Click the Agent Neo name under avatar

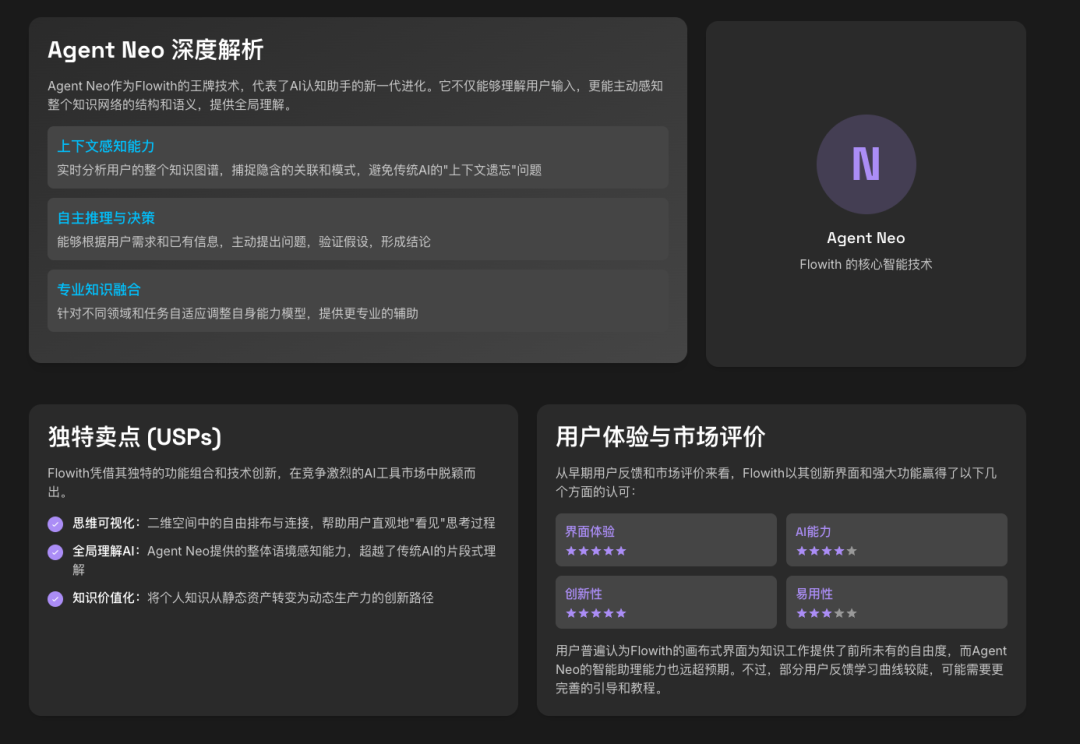[x=866, y=238]
